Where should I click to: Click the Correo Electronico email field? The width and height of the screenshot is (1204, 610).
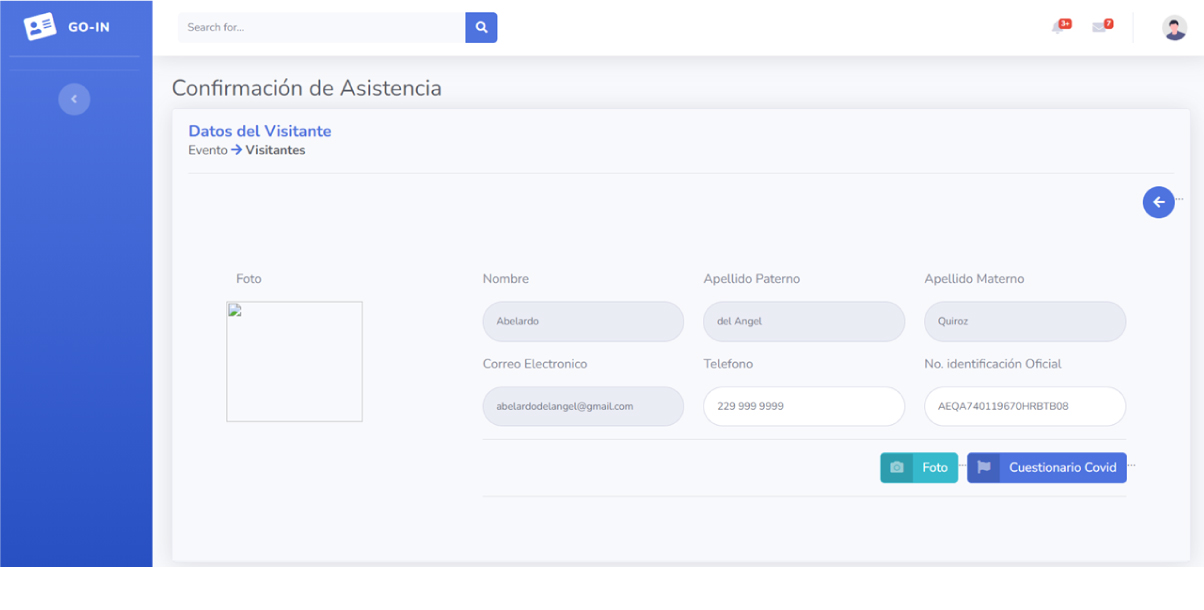pyautogui.click(x=583, y=407)
